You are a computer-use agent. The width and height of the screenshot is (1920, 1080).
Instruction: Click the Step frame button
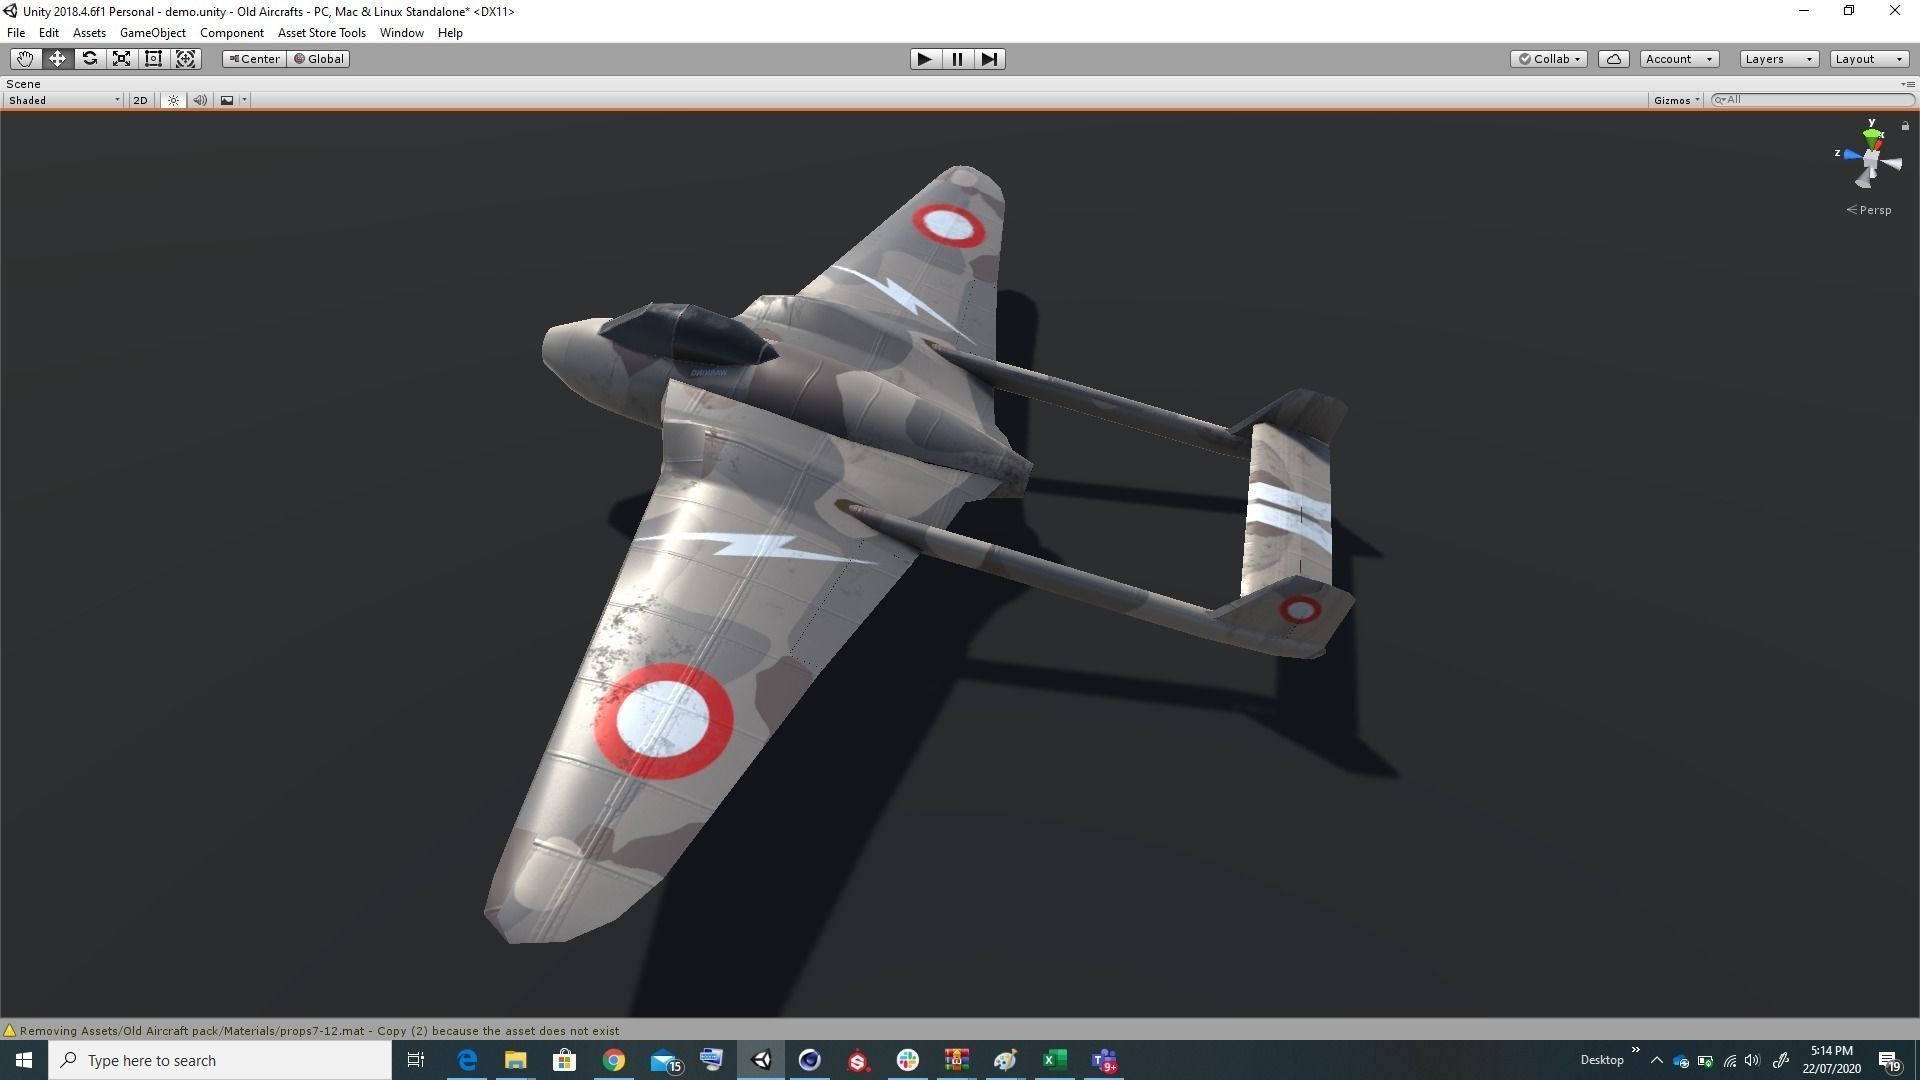(x=989, y=59)
